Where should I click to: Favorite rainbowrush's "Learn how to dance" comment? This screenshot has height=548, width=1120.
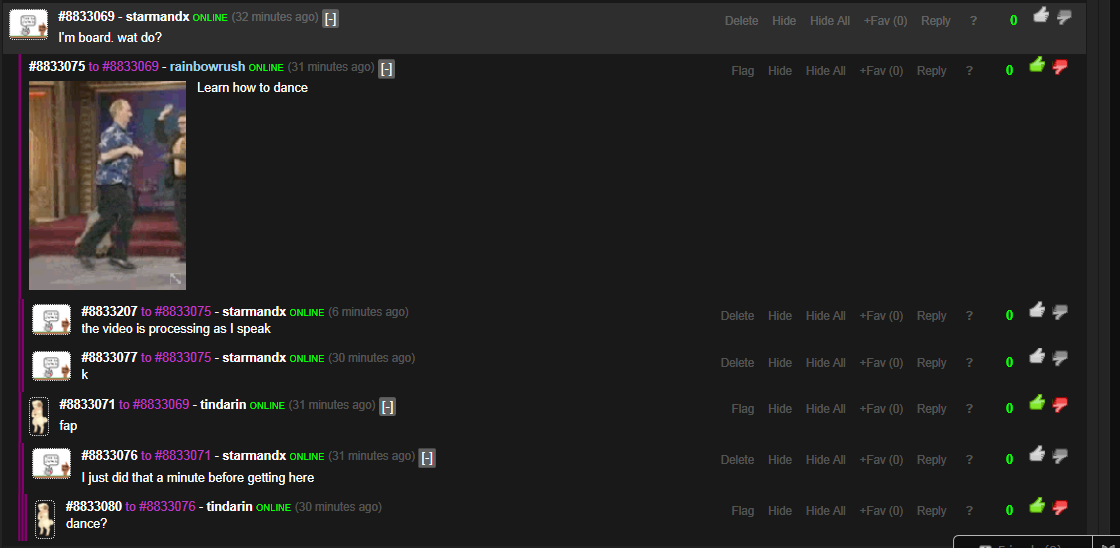(881, 71)
